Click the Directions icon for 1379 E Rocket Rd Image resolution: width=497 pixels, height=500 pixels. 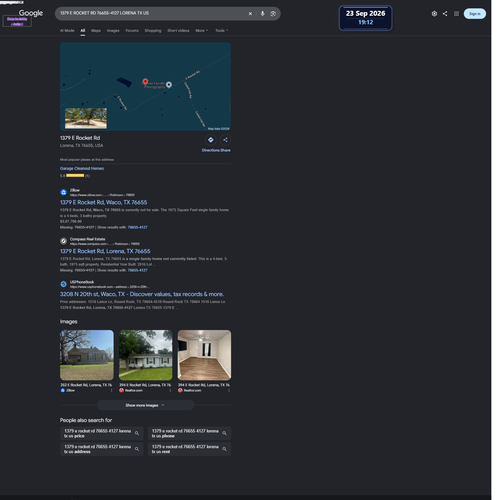click(211, 140)
